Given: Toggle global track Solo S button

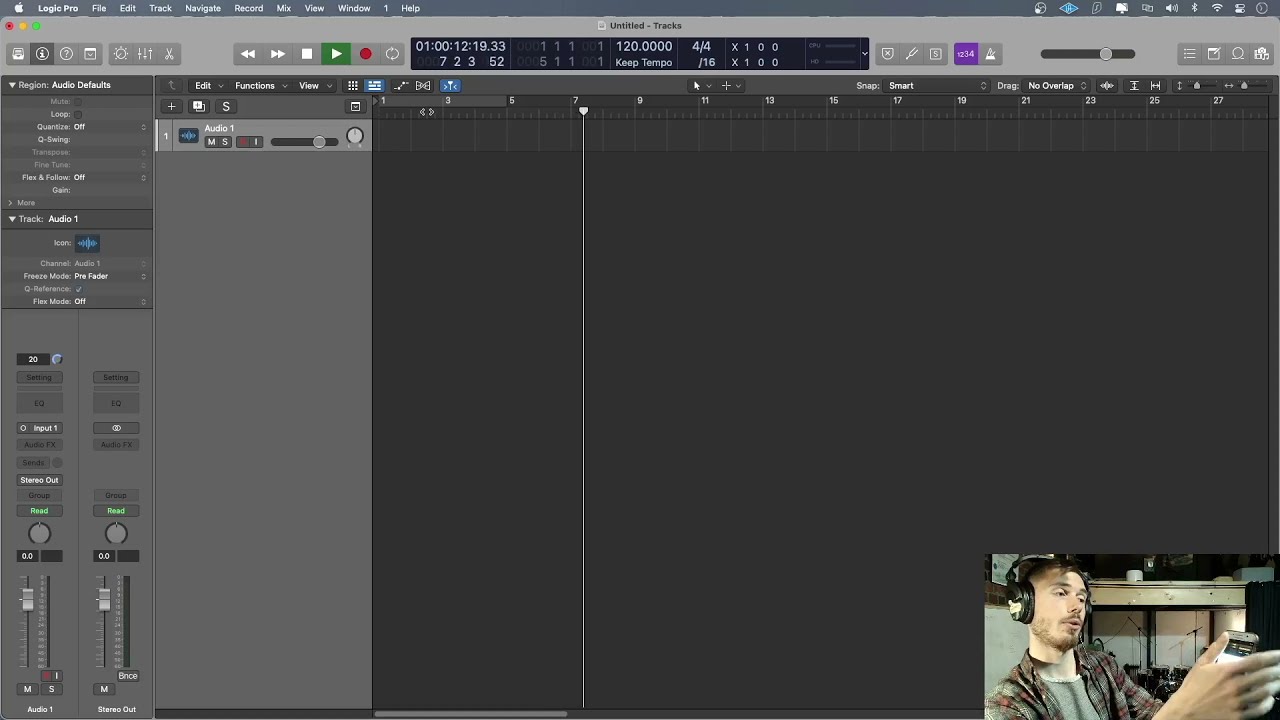Looking at the screenshot, I should point(226,106).
